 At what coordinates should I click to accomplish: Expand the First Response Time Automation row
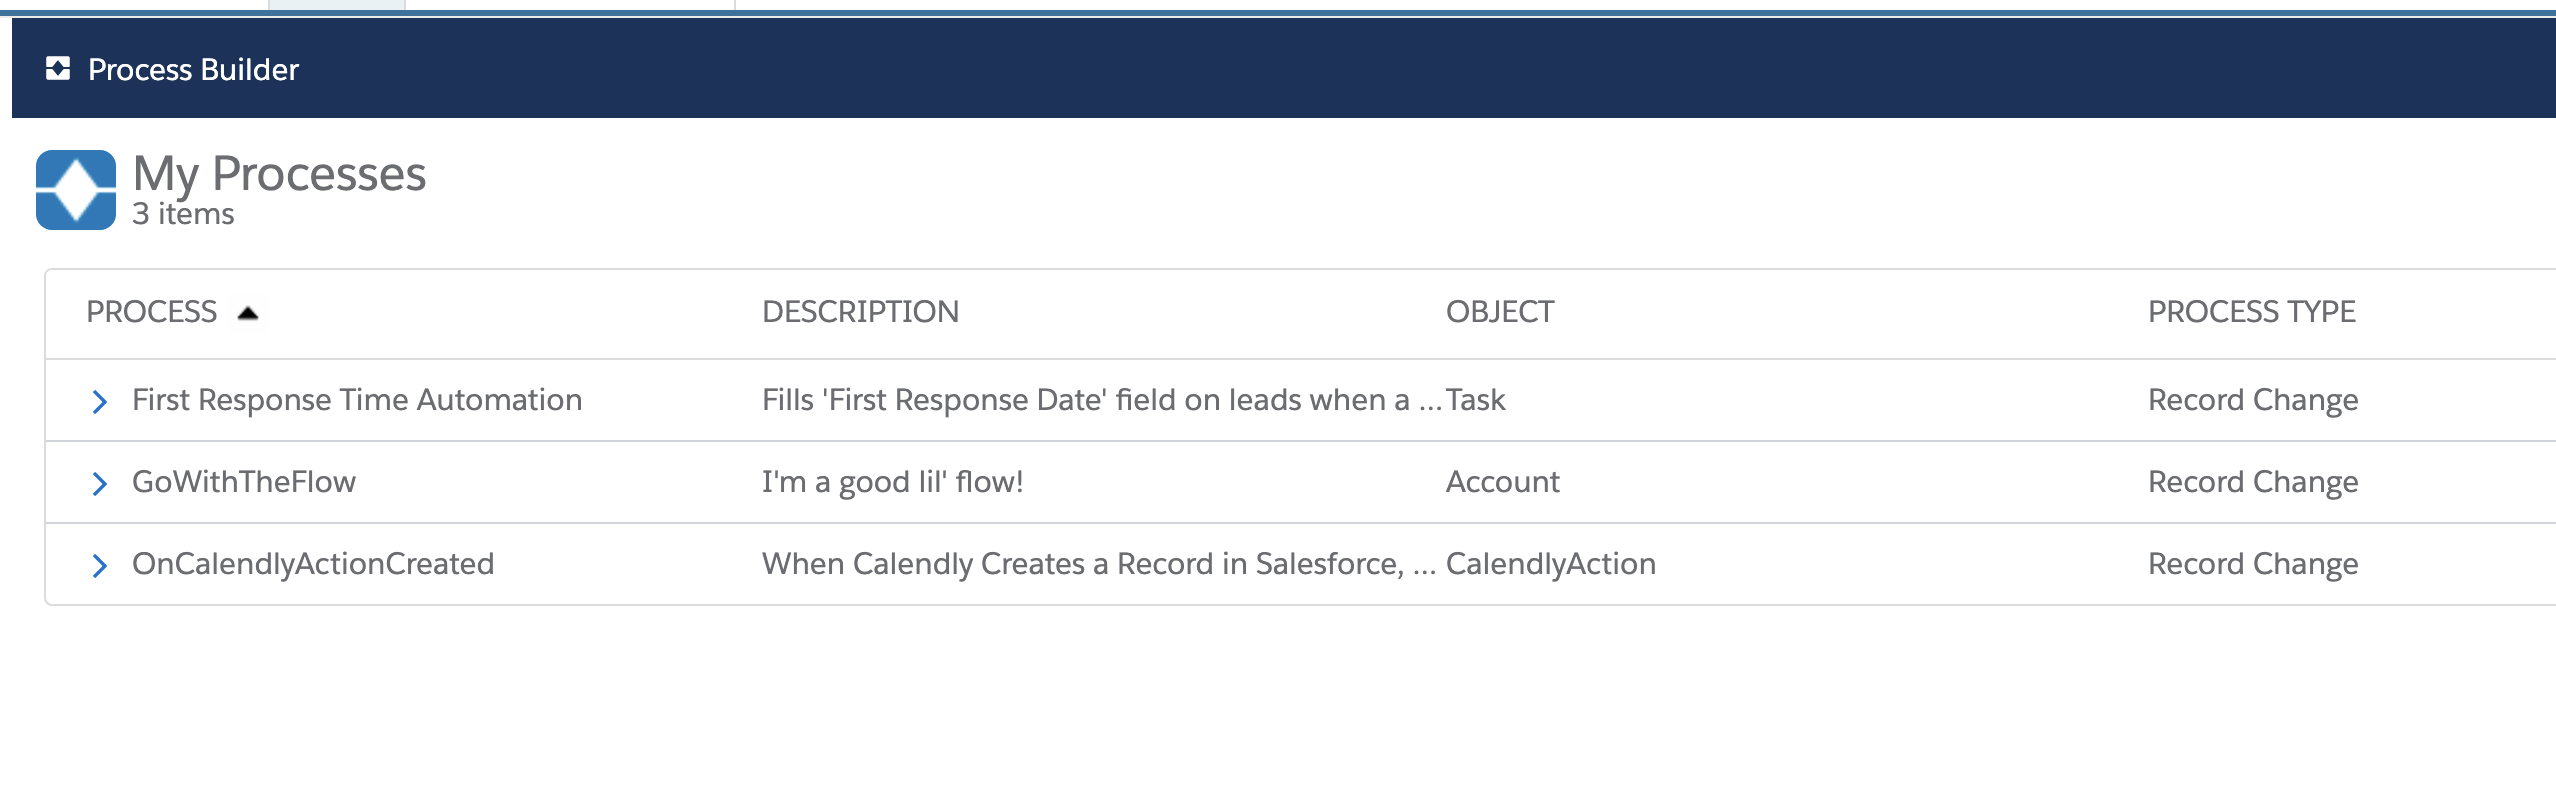pyautogui.click(x=99, y=402)
